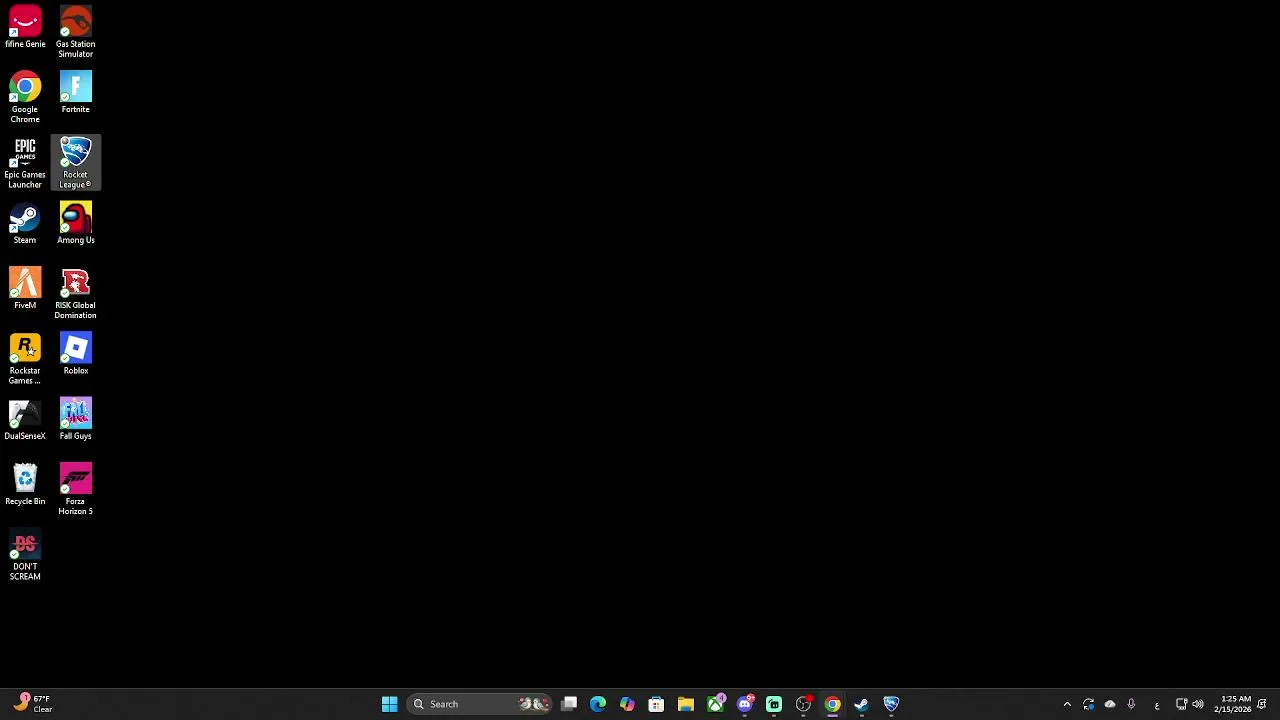This screenshot has width=1280, height=720.
Task: Select the FiveM desktop shortcut
Action: point(25,289)
